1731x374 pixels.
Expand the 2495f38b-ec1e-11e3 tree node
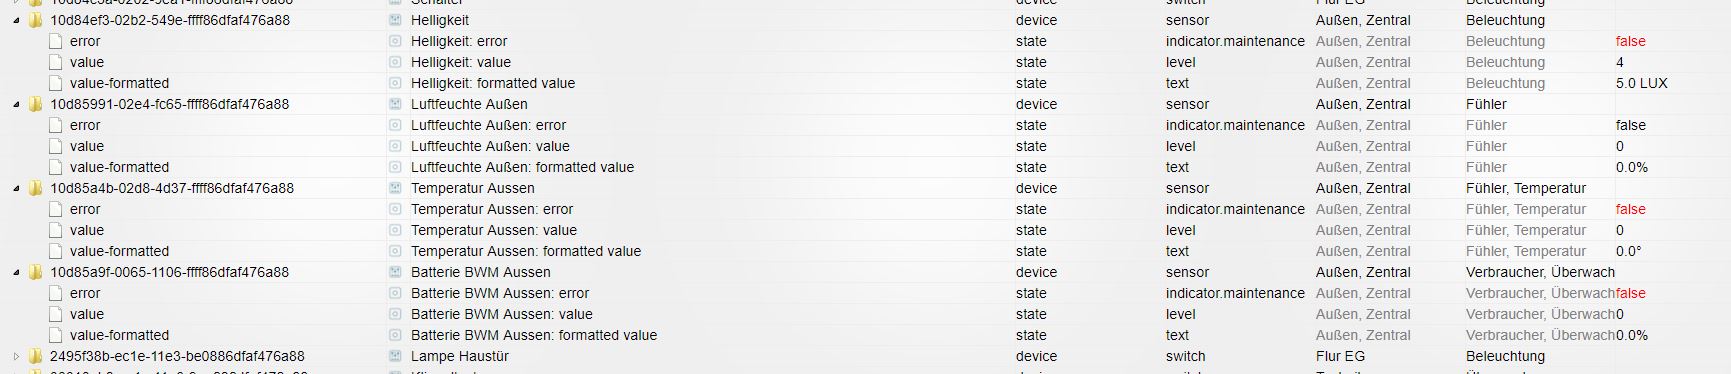16,356
